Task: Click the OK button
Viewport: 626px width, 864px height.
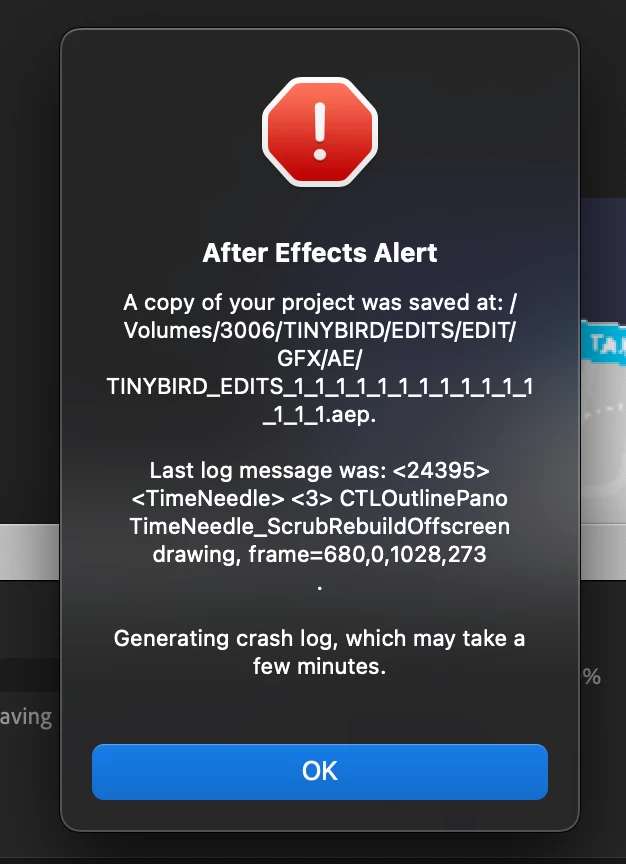Action: click(x=320, y=771)
